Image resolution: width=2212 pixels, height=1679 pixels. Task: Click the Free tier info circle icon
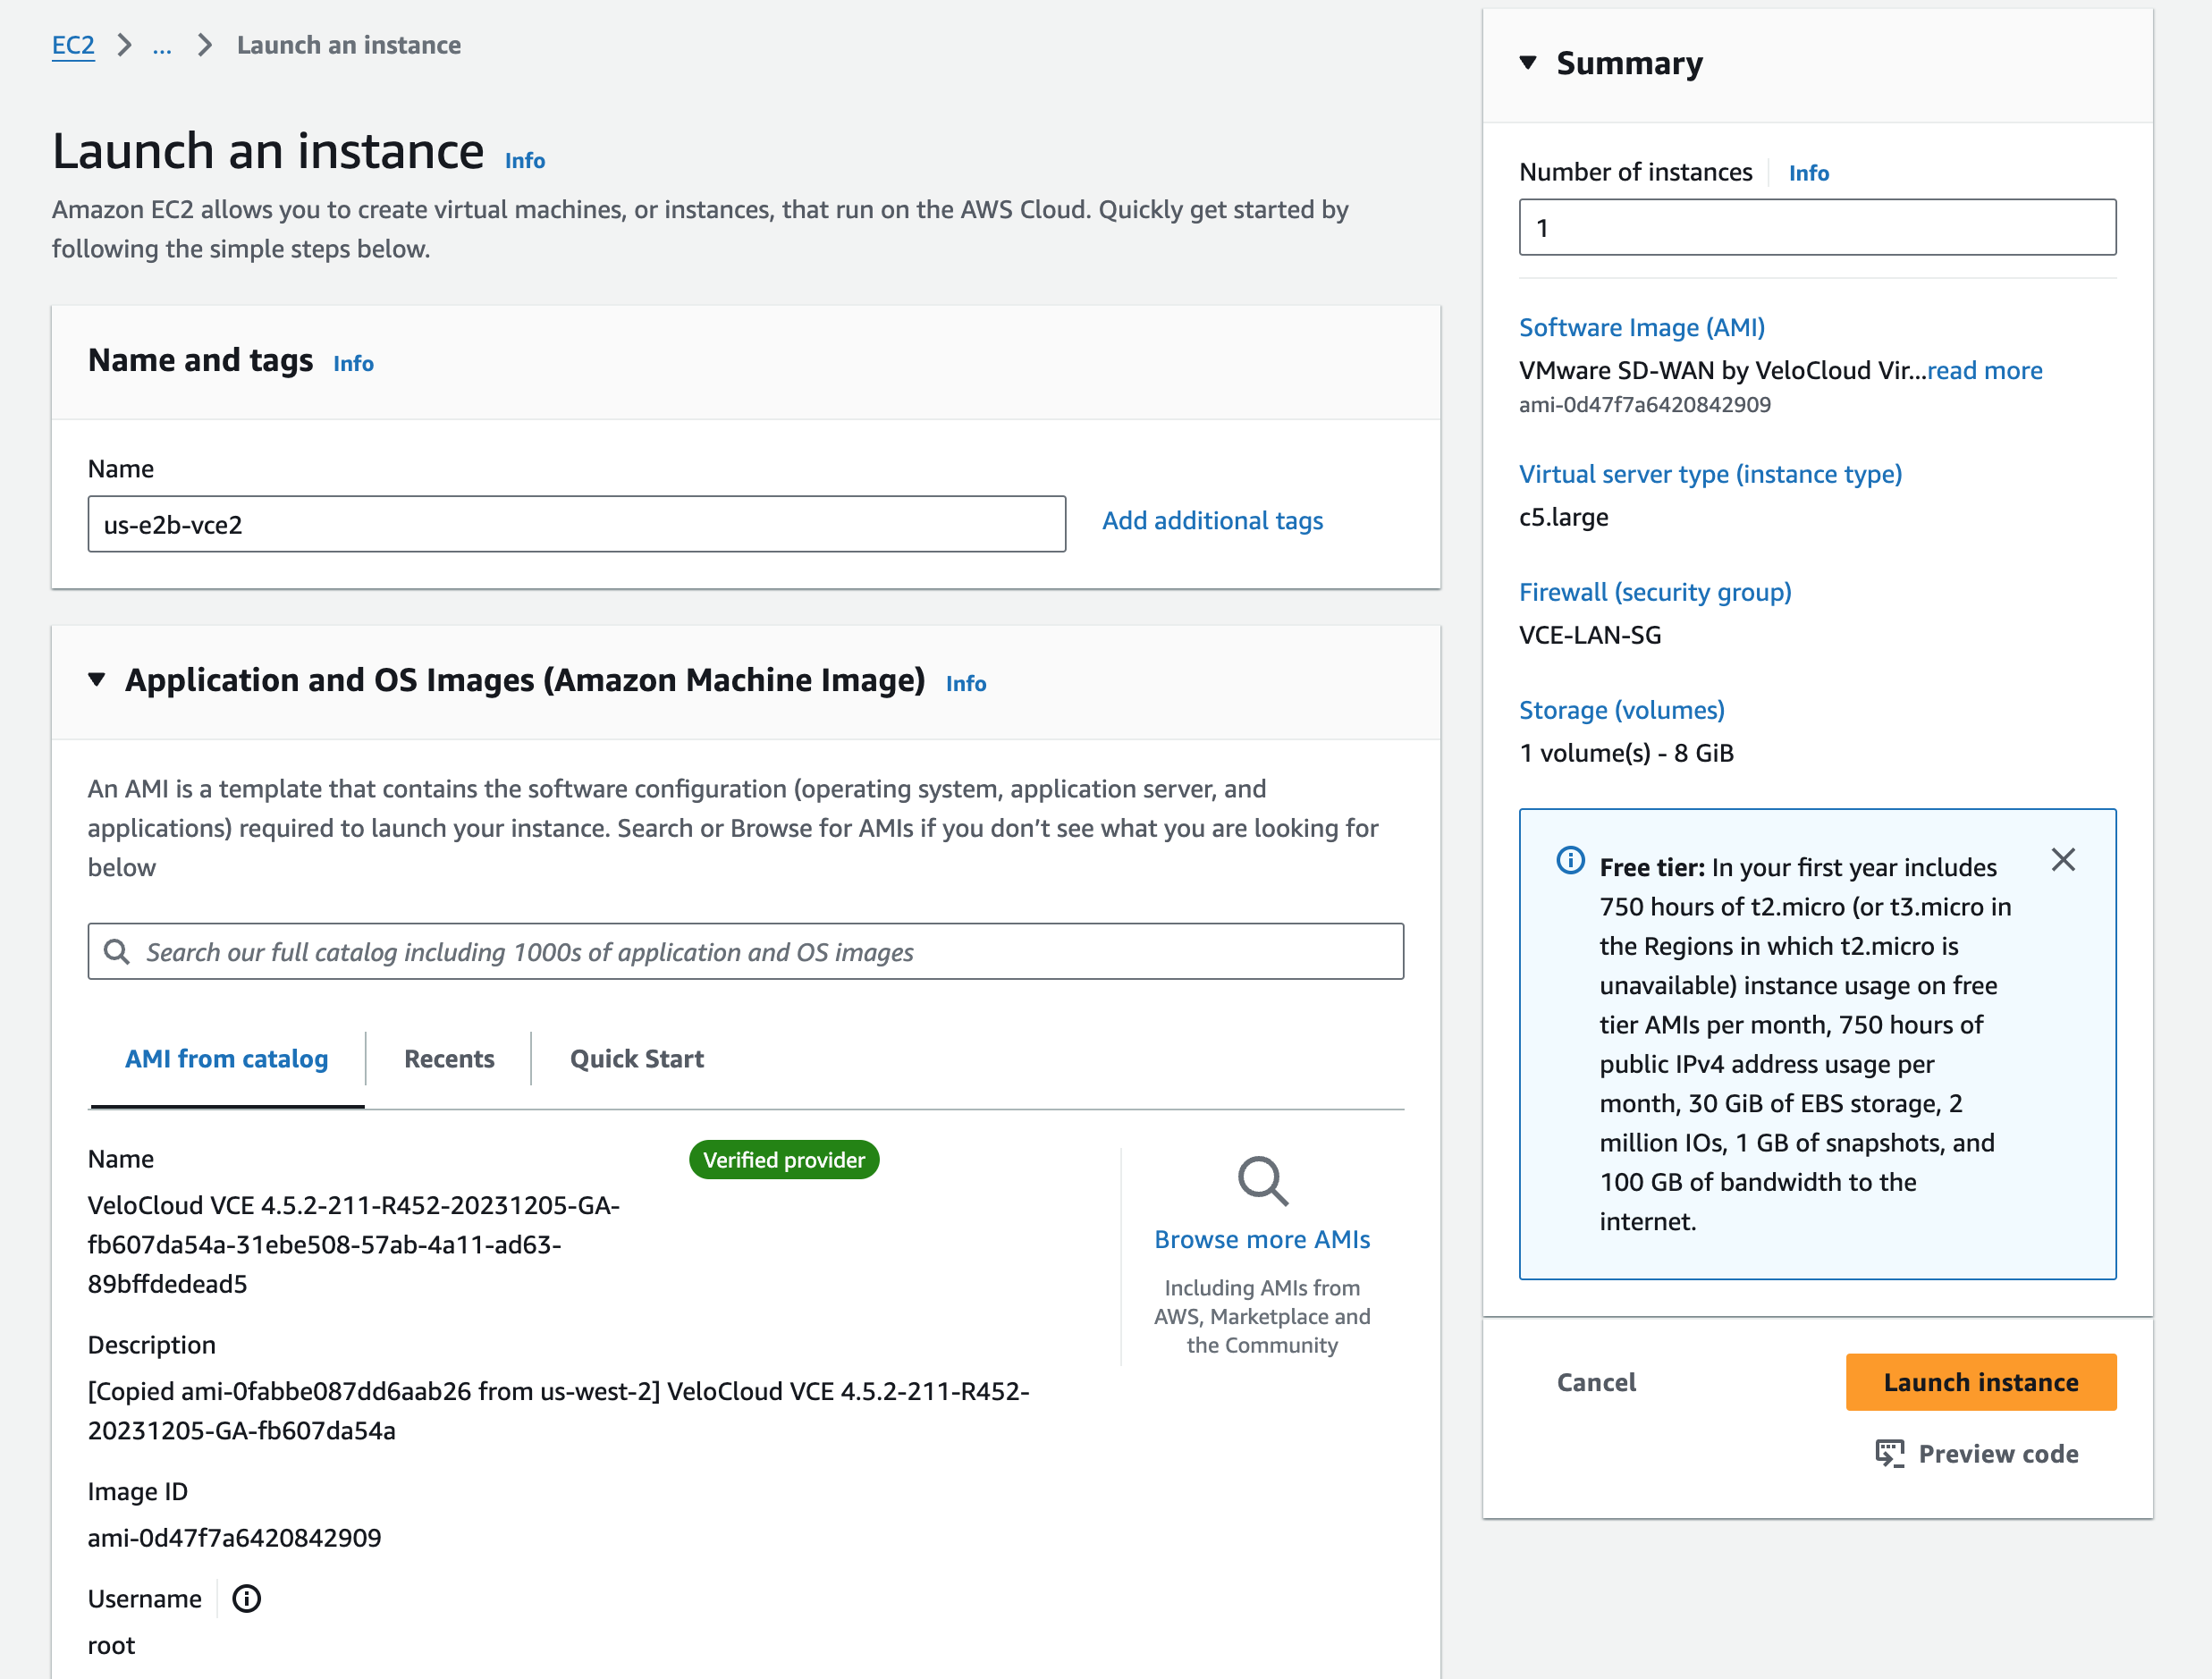pyautogui.click(x=1571, y=860)
